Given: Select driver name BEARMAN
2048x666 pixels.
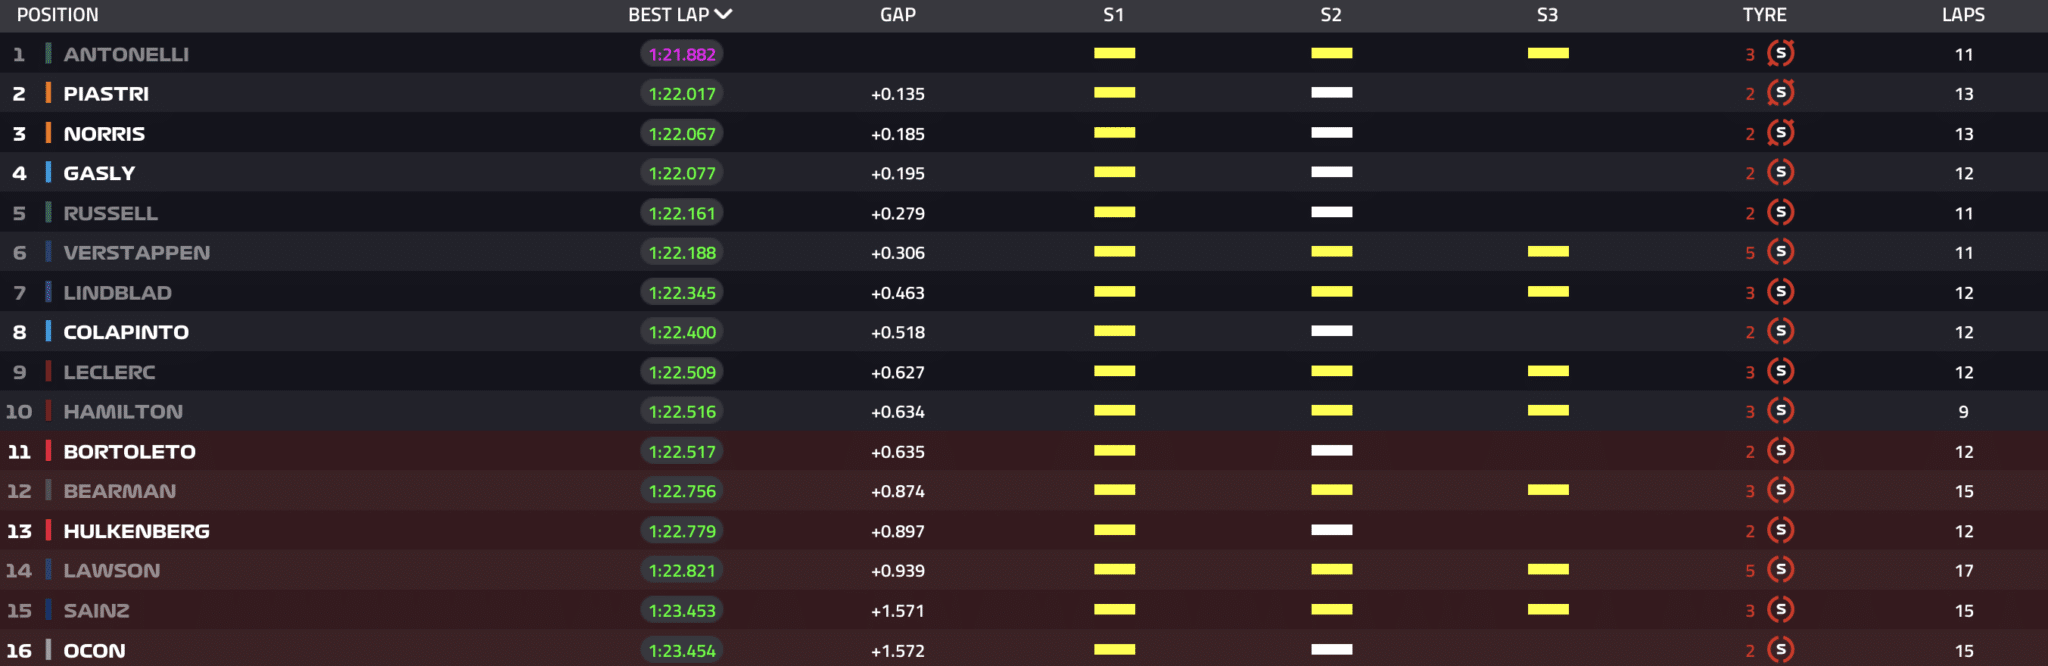Looking at the screenshot, I should tap(120, 491).
